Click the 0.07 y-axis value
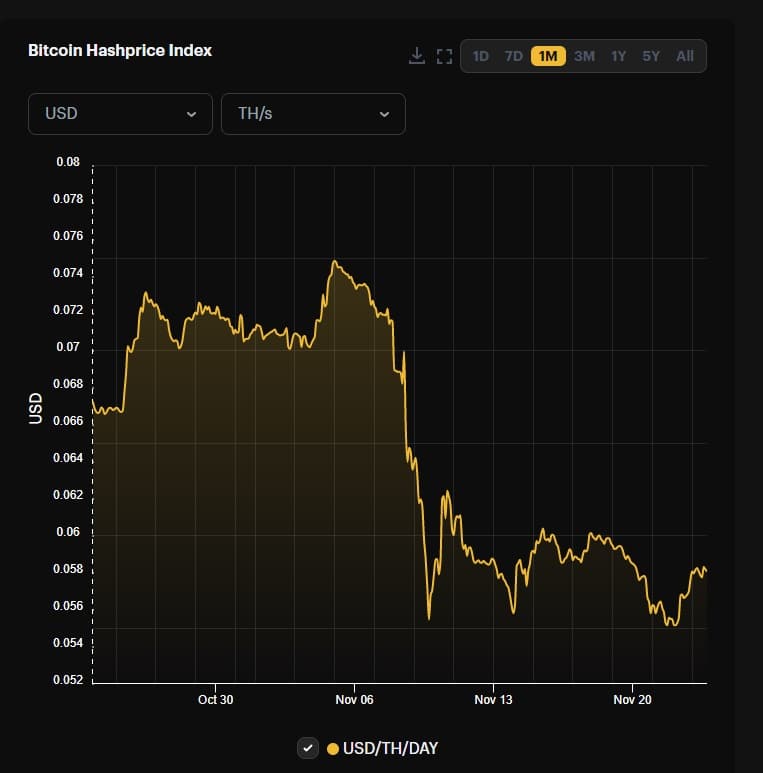The image size is (763, 773). click(68, 347)
